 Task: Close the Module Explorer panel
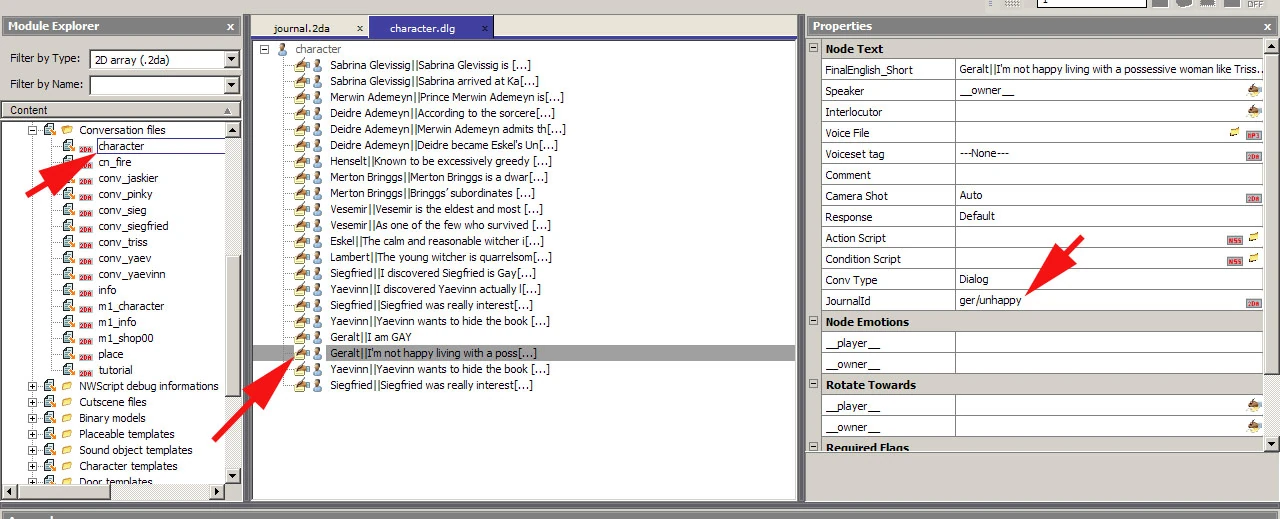tap(230, 26)
